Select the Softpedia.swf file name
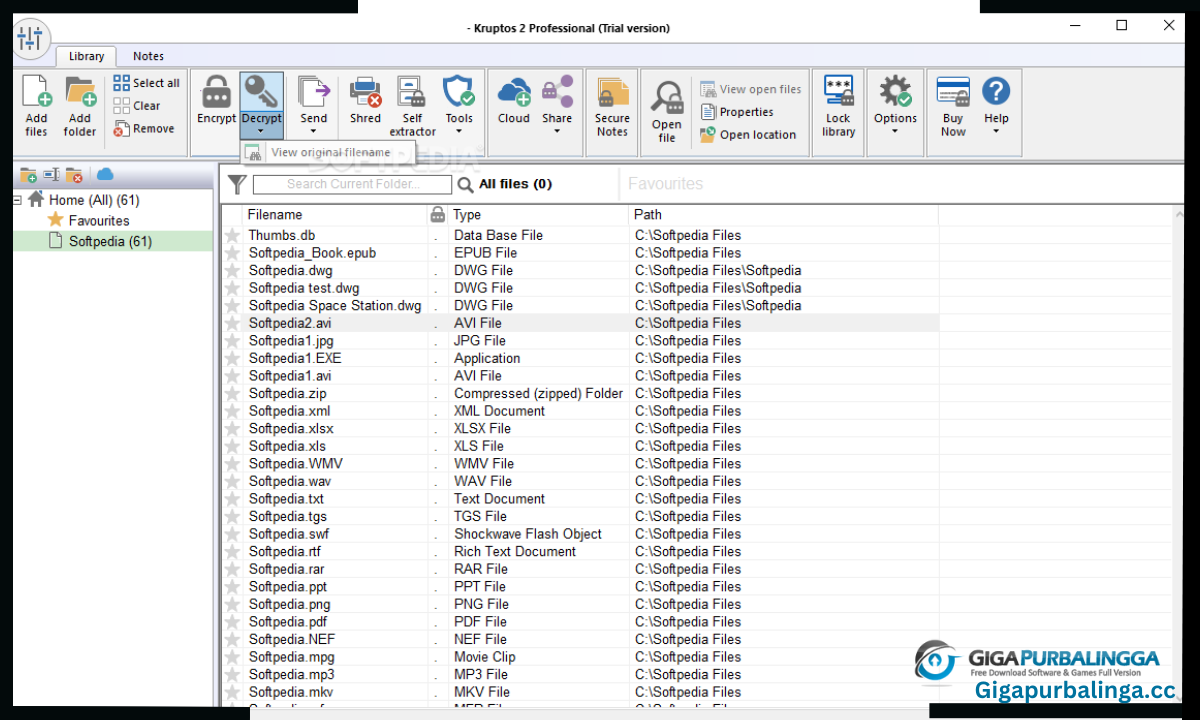The image size is (1200, 720). (x=288, y=534)
